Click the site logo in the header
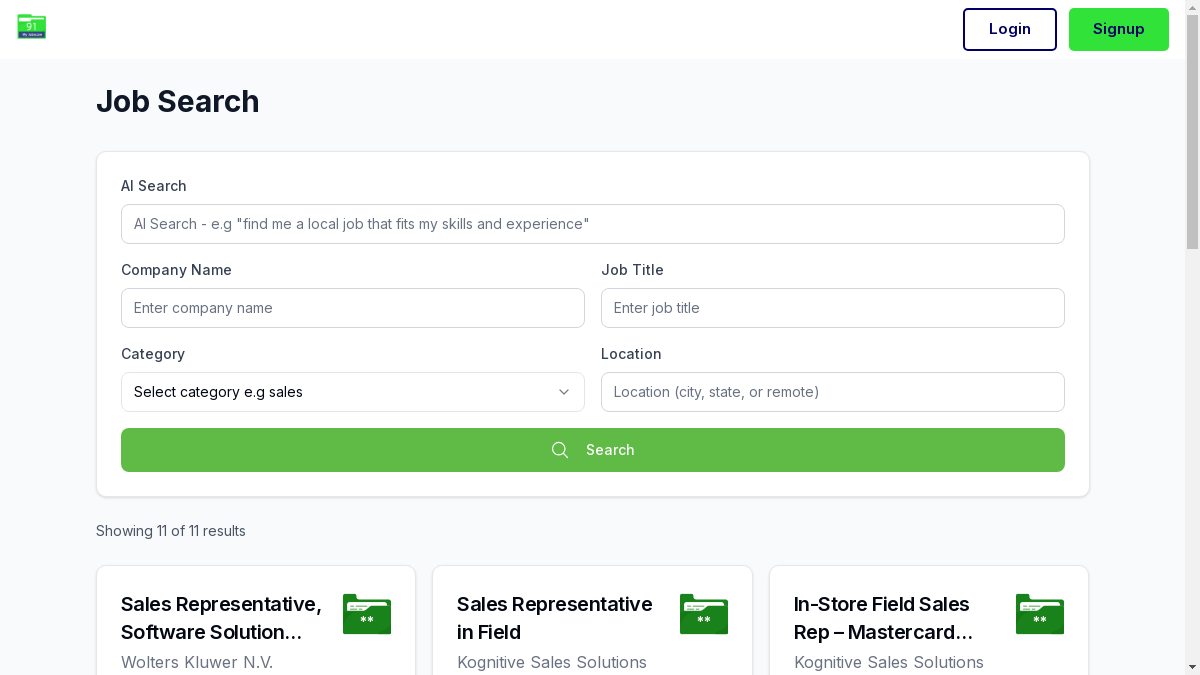The height and width of the screenshot is (675, 1200). [x=32, y=27]
